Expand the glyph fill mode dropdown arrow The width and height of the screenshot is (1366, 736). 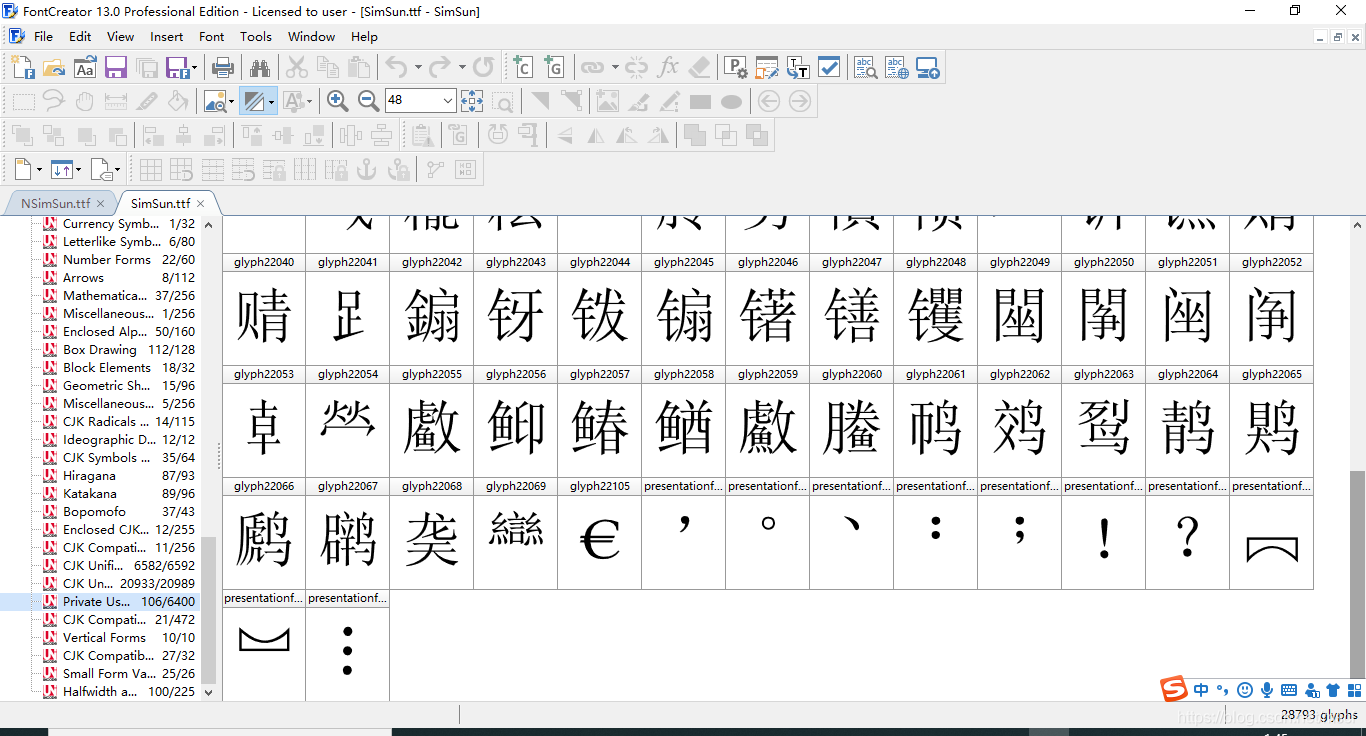coord(271,101)
